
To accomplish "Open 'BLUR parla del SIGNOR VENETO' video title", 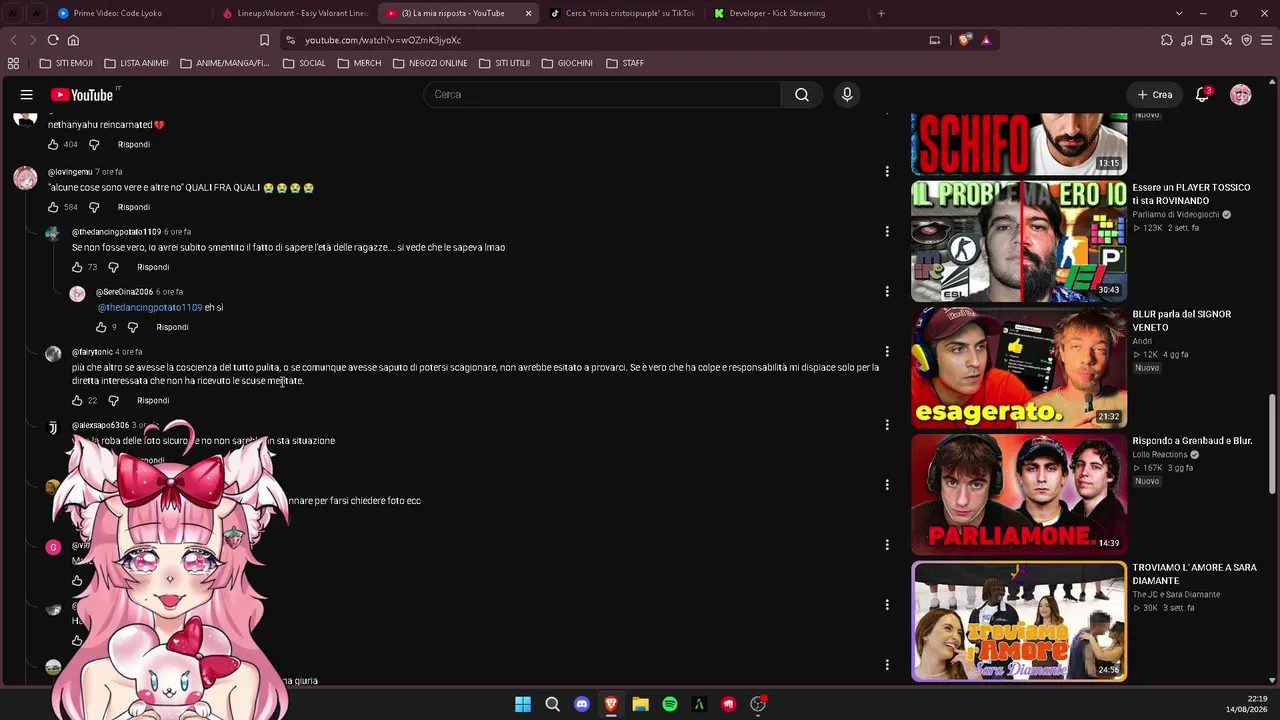I will point(1182,321).
